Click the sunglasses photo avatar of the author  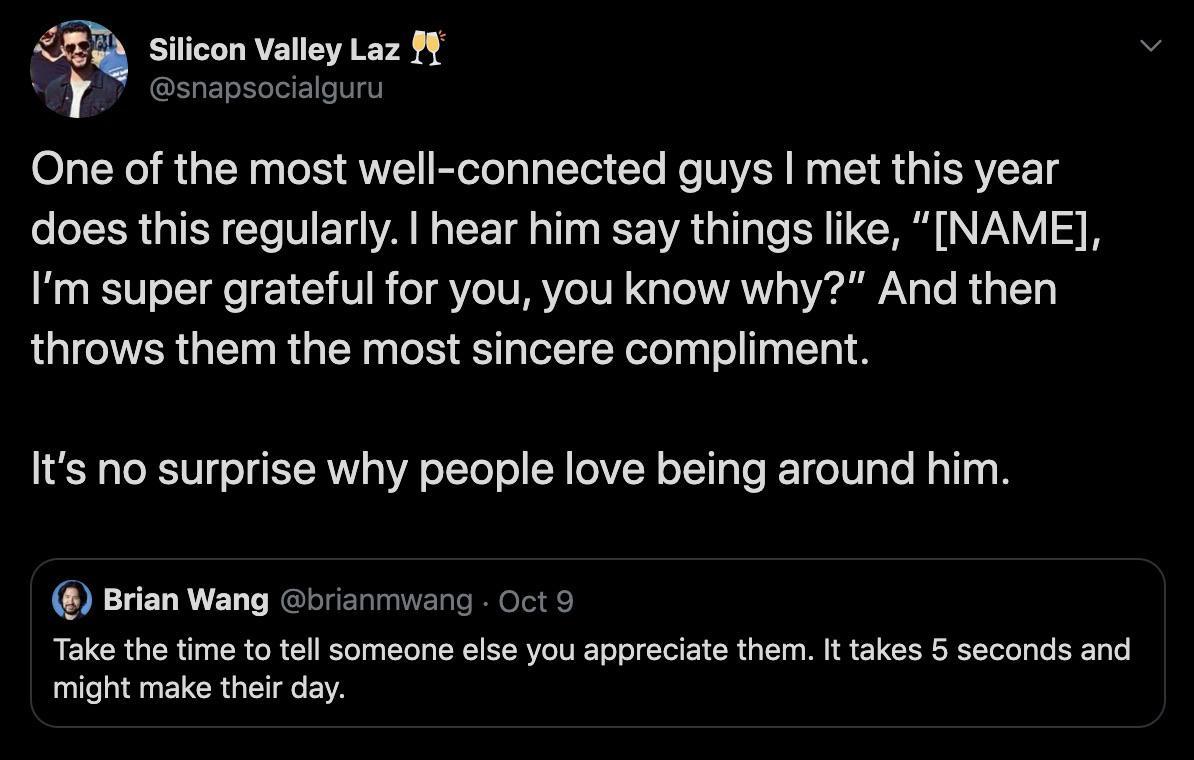tap(78, 68)
